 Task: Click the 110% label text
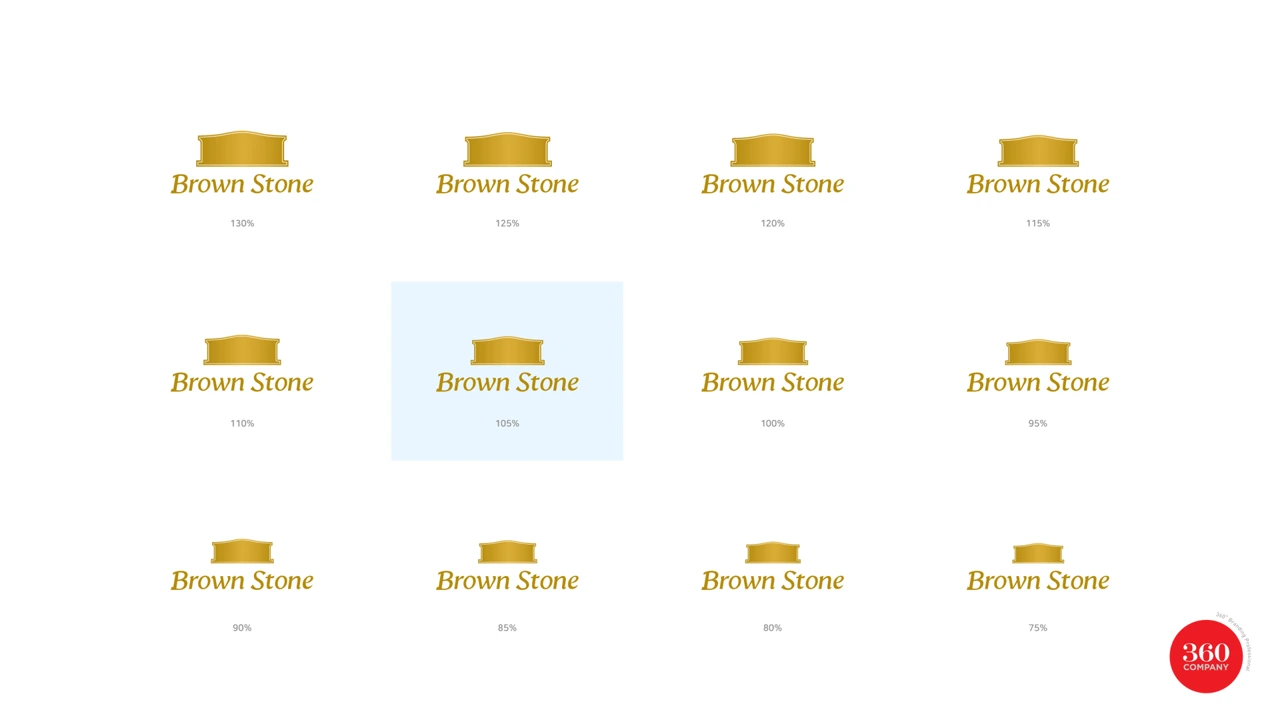(x=242, y=423)
